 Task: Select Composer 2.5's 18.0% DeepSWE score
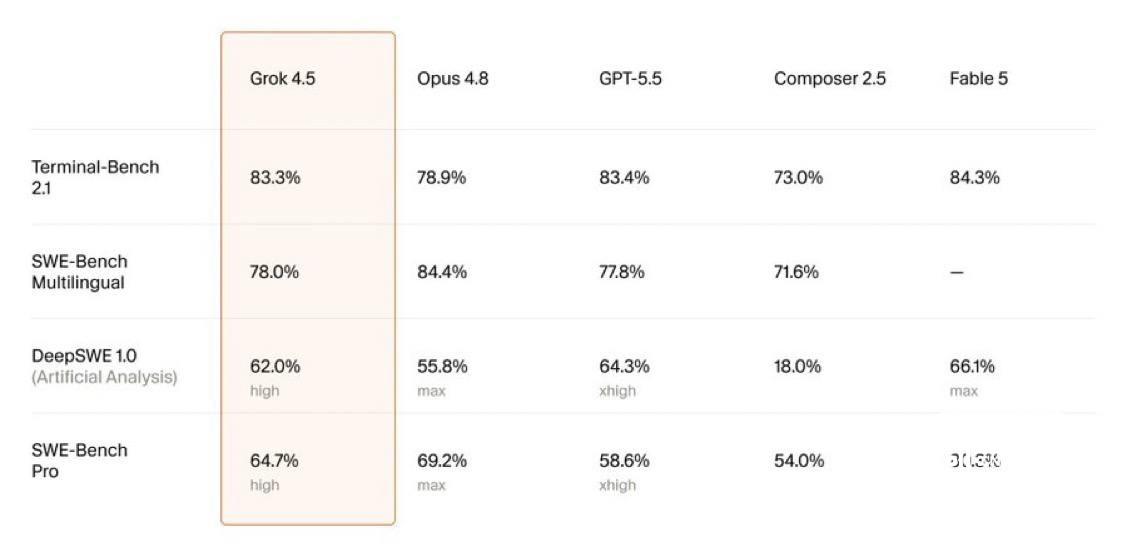pos(797,367)
